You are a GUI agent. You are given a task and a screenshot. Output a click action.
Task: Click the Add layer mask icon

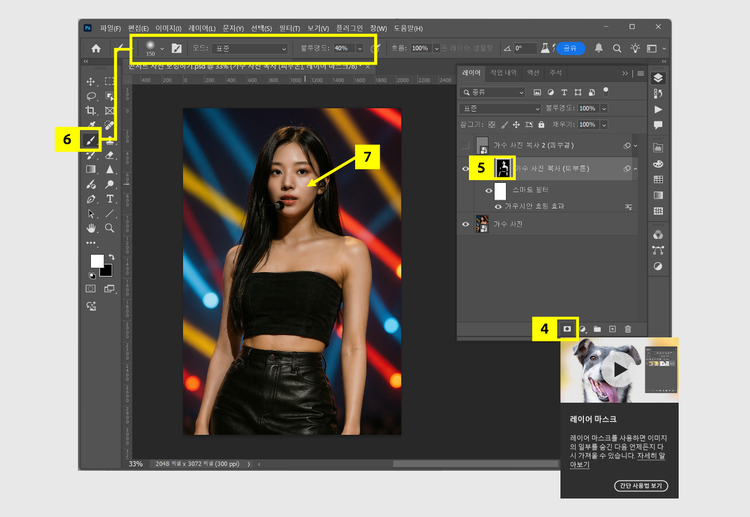tap(567, 328)
